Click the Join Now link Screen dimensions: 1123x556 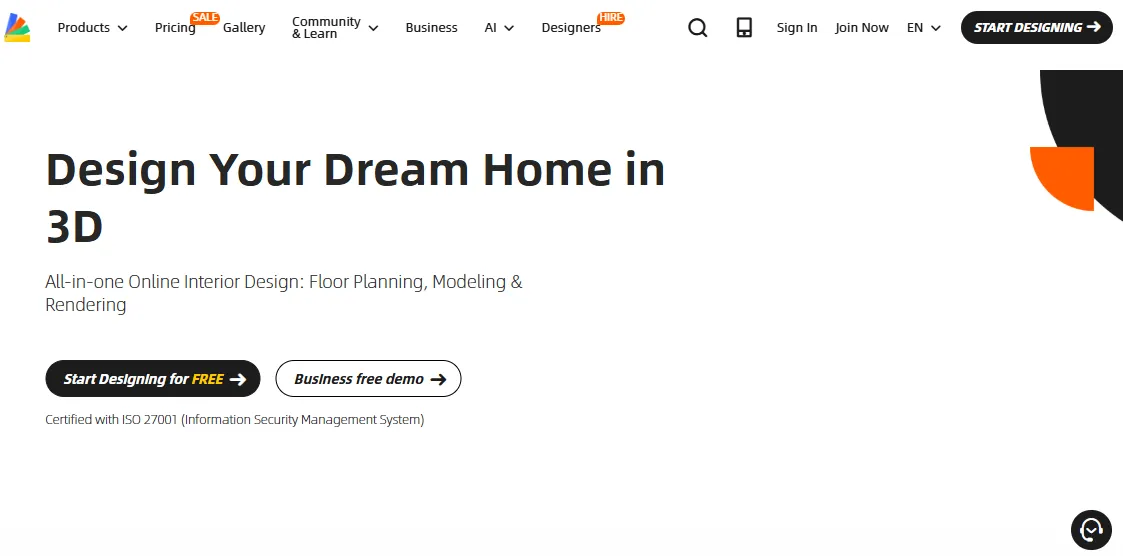pyautogui.click(x=861, y=28)
